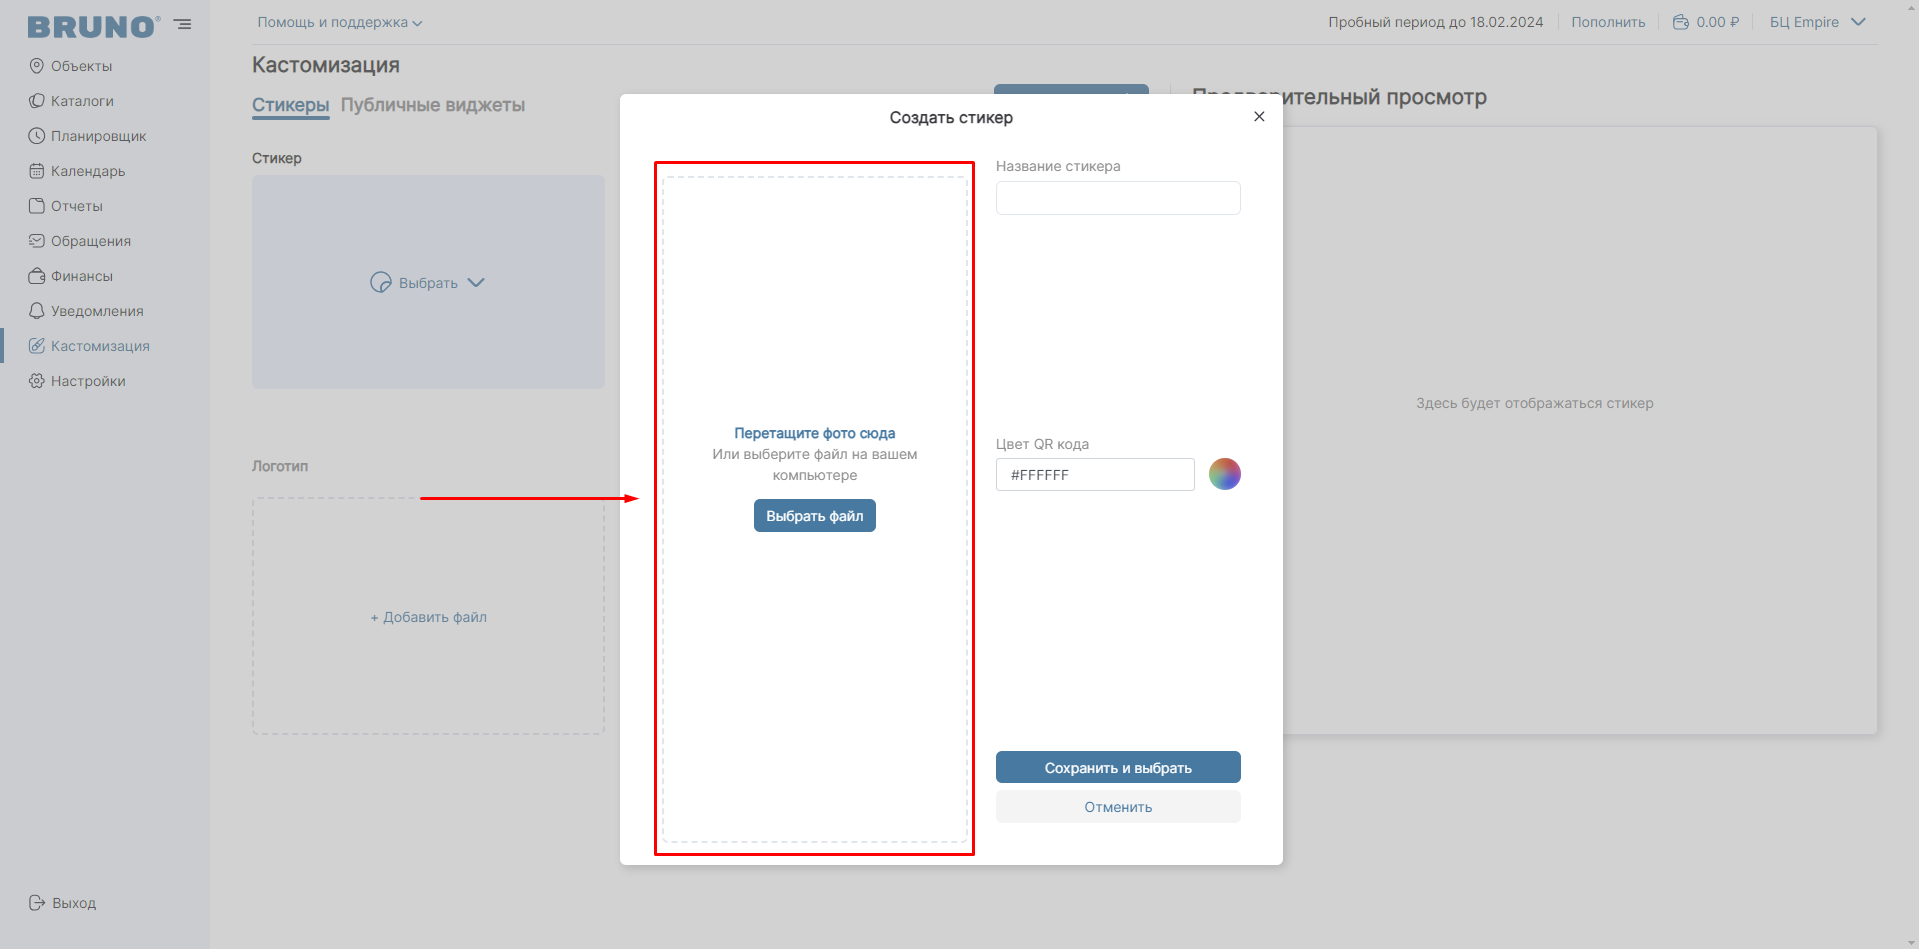The height and width of the screenshot is (949, 1919).
Task: Switch to Публичные виджеты tab
Action: 433,105
